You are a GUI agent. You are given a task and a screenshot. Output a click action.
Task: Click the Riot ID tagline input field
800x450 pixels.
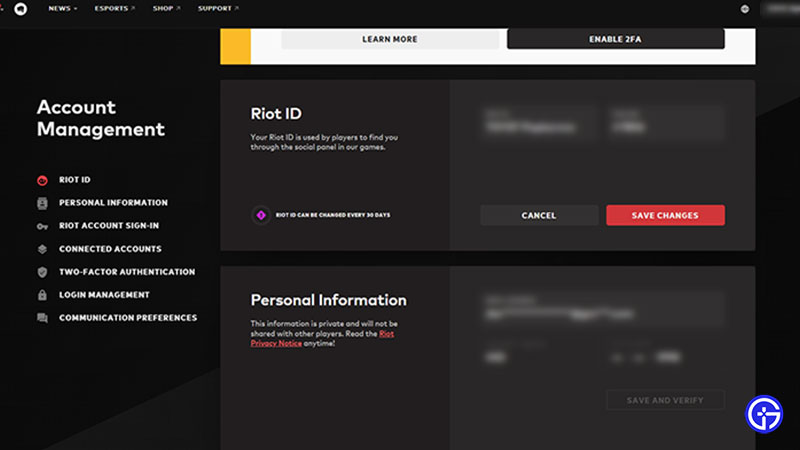point(665,123)
